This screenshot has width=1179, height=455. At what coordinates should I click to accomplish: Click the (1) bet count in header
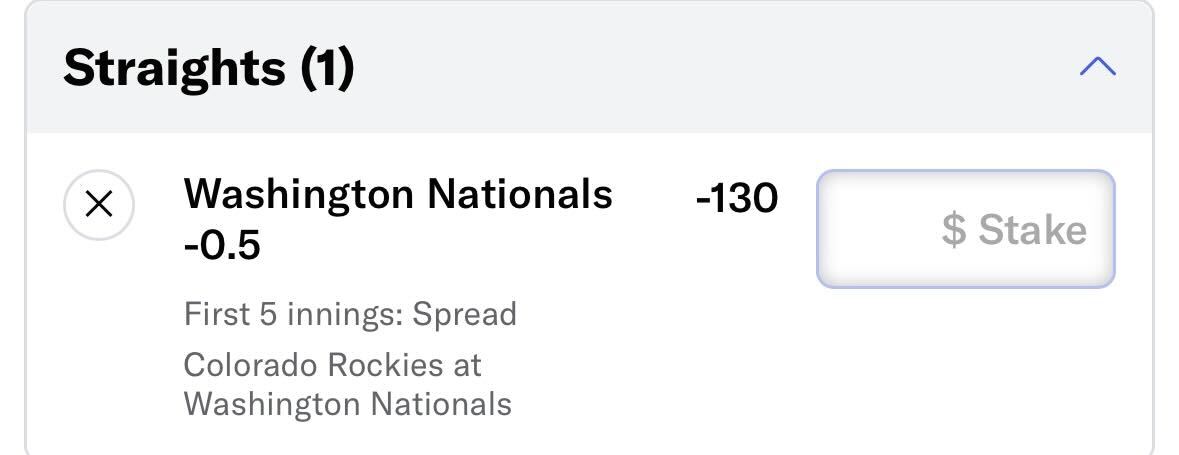click(x=327, y=68)
